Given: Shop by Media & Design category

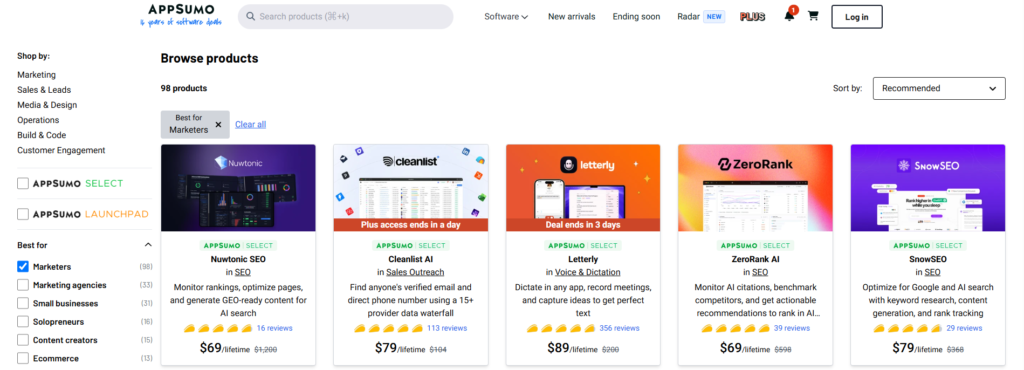Looking at the screenshot, I should 47,104.
